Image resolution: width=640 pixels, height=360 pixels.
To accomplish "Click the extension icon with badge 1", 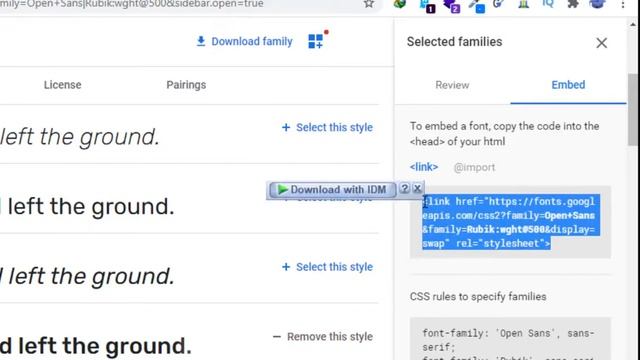I will [x=427, y=5].
